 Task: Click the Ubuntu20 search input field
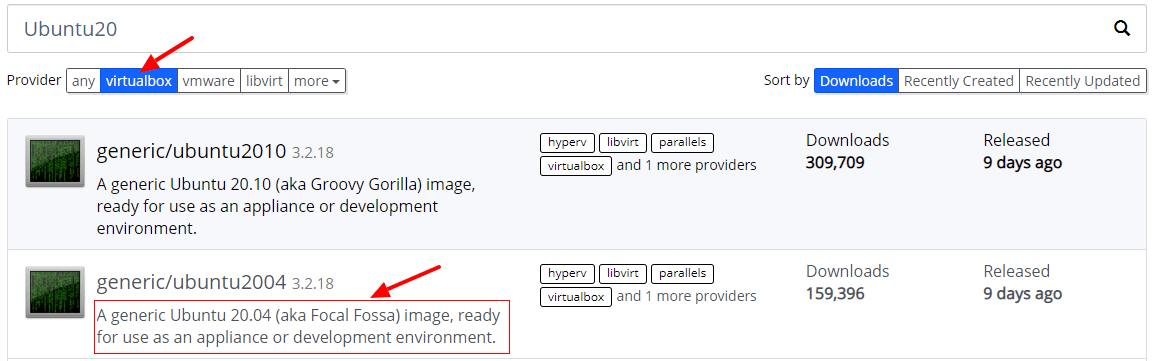point(577,28)
